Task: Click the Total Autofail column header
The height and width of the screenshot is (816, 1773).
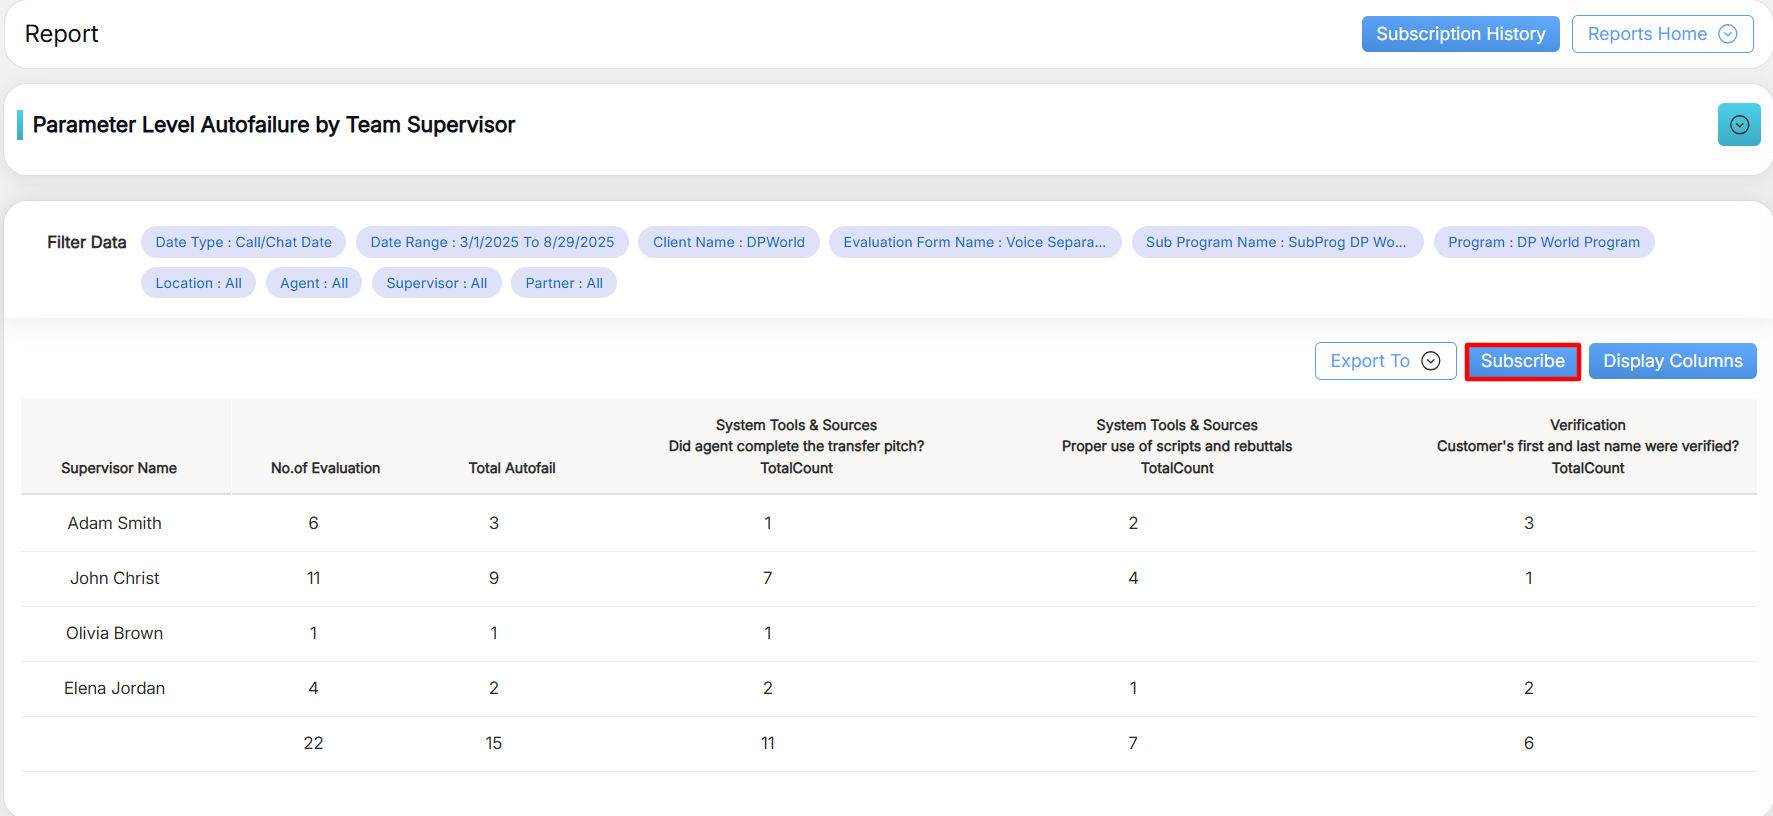Action: [x=511, y=468]
